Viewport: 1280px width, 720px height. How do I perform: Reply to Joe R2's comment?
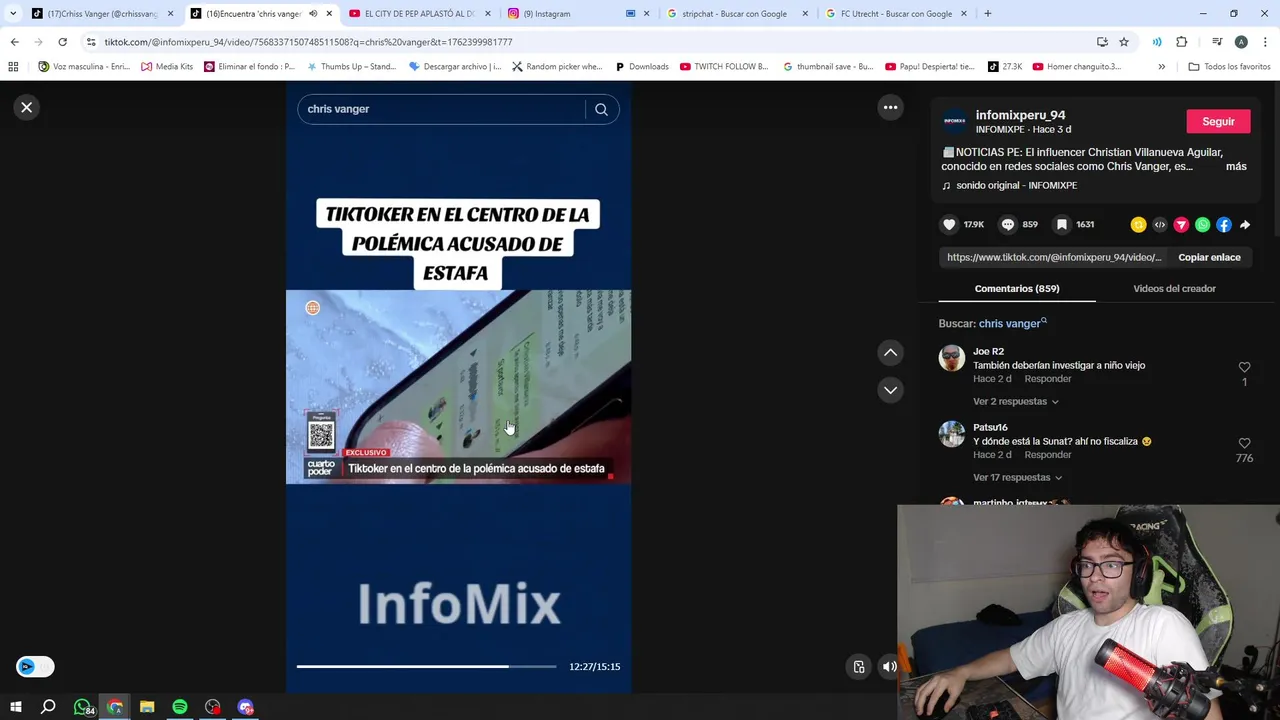tap(1048, 379)
